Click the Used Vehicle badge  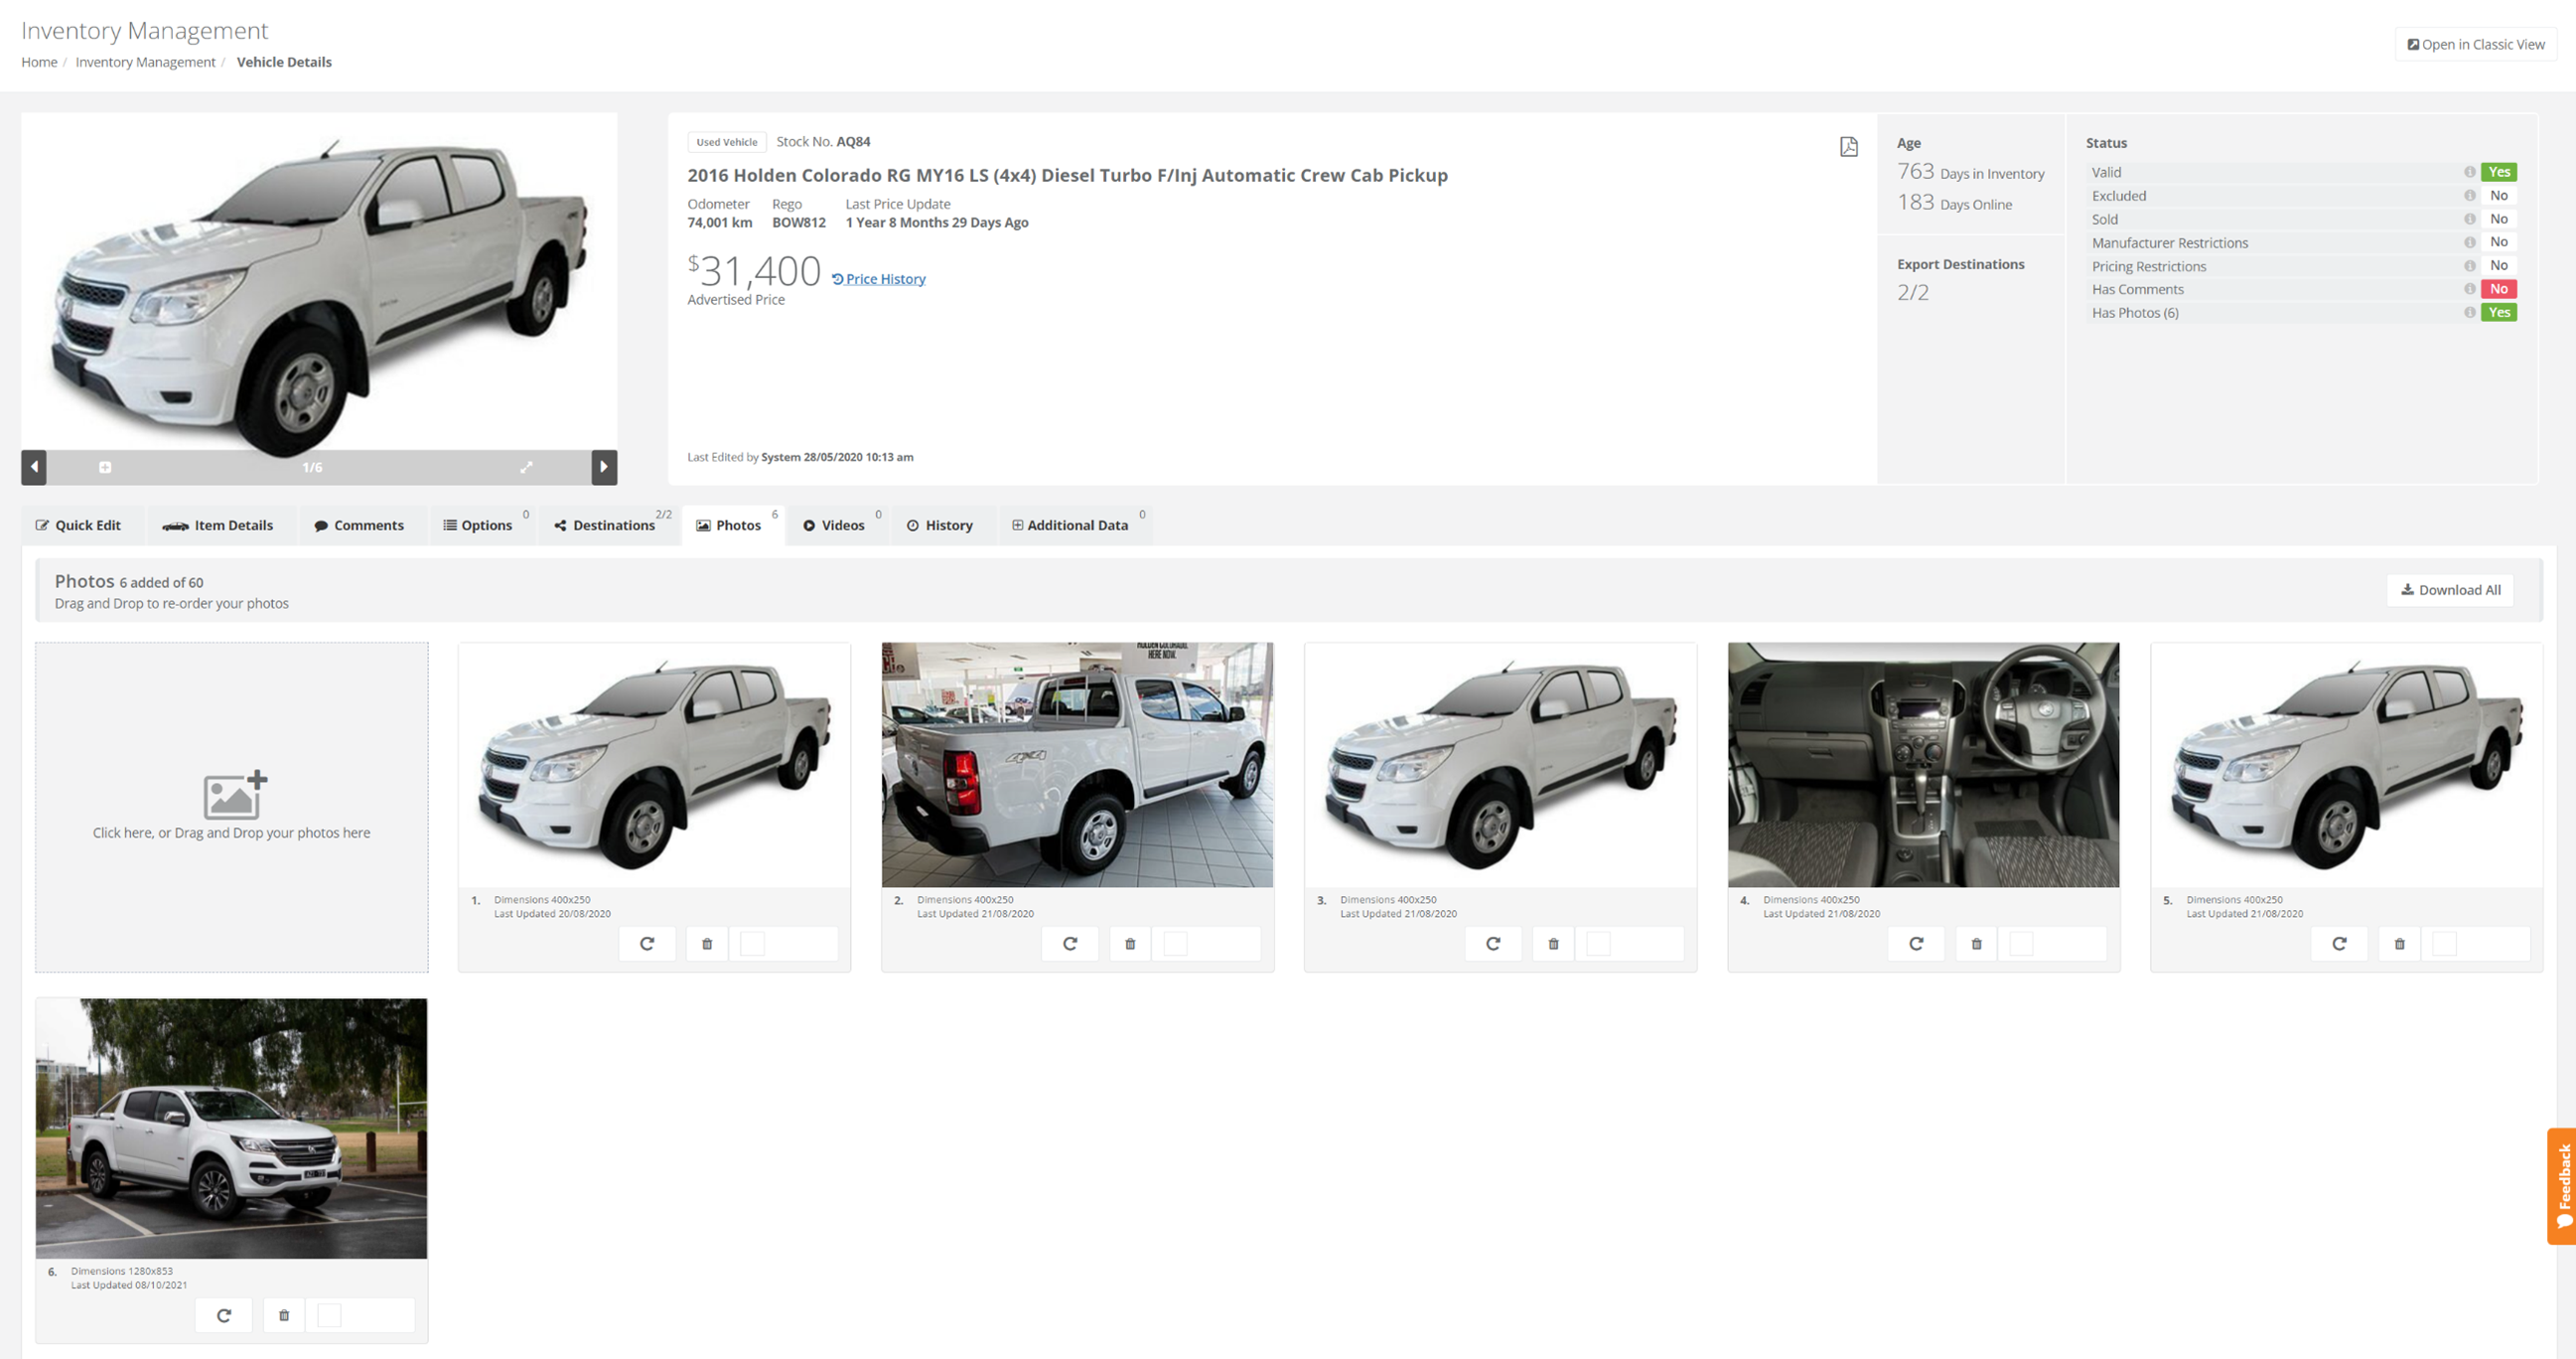pos(727,142)
